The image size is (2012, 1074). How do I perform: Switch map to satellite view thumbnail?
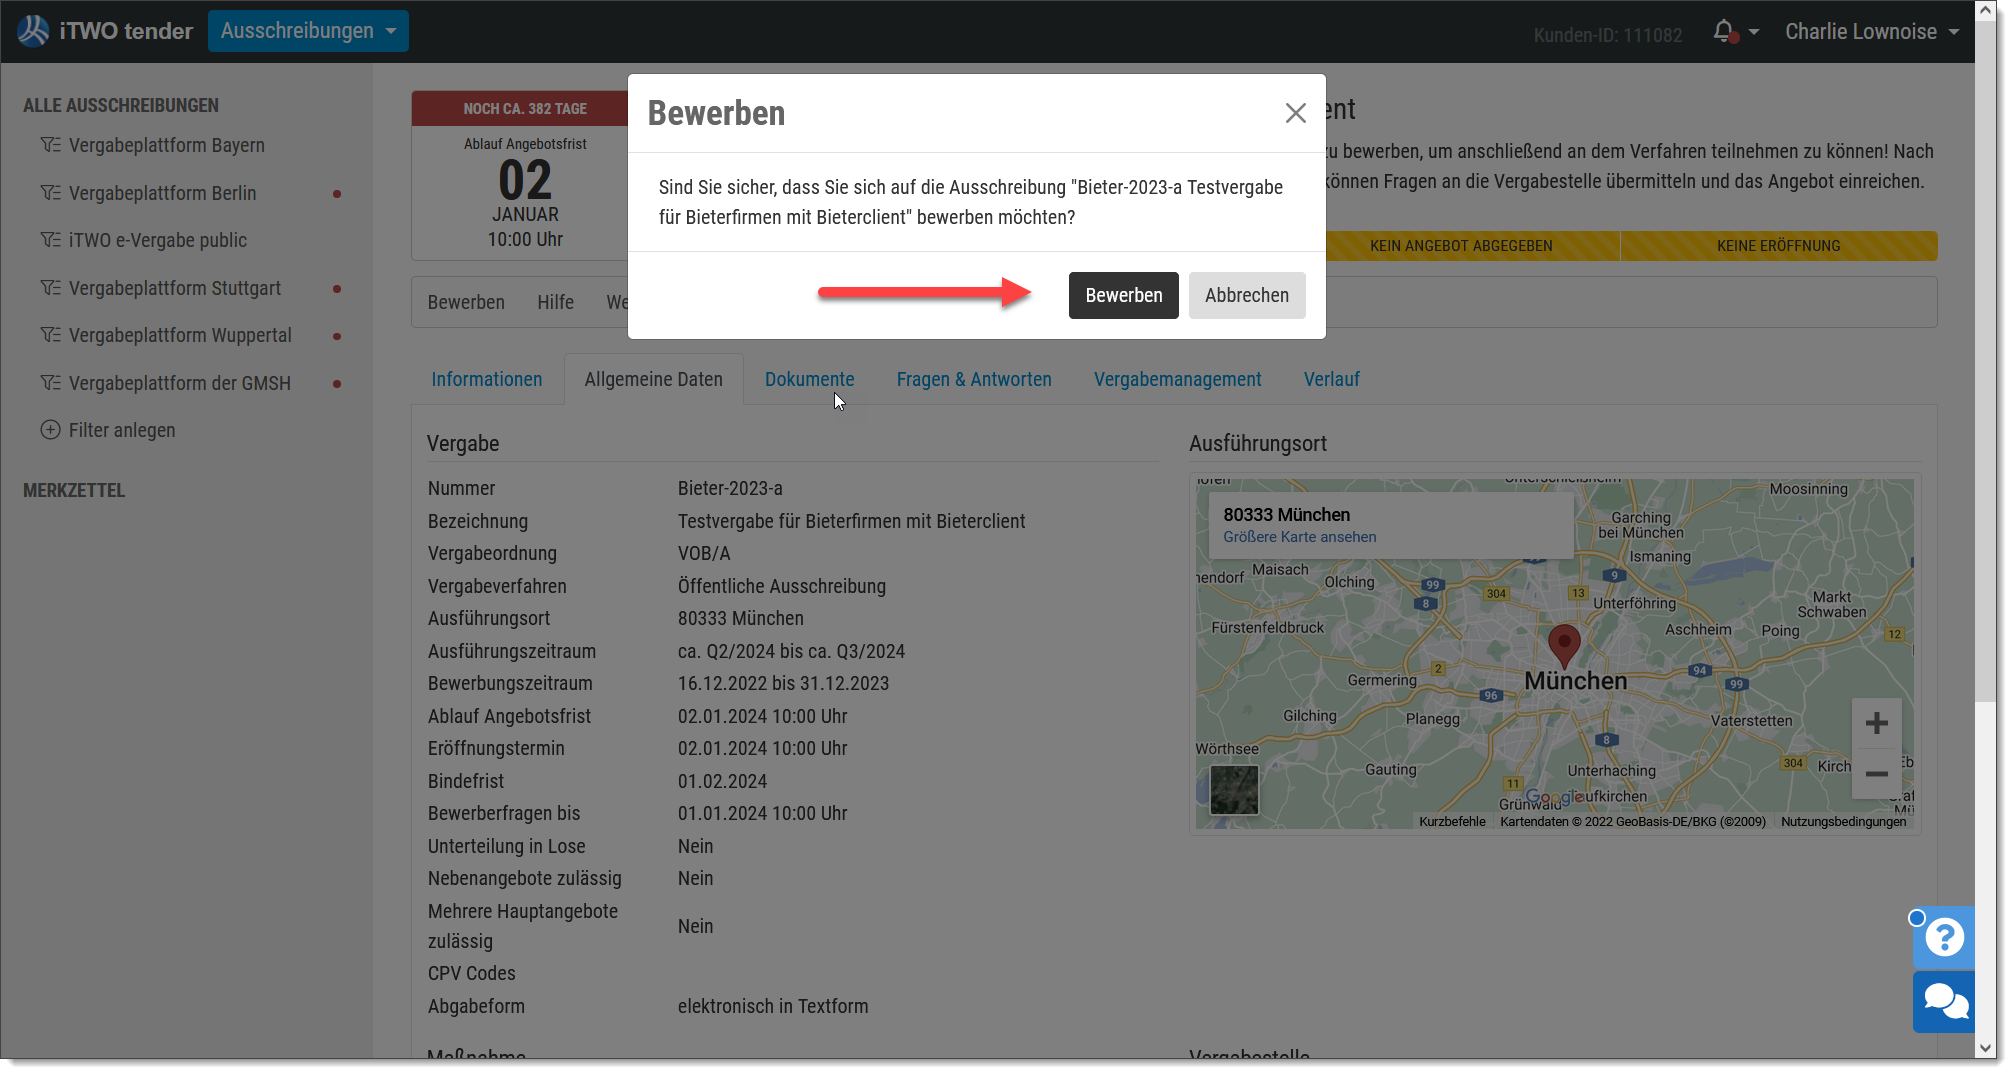pyautogui.click(x=1234, y=790)
